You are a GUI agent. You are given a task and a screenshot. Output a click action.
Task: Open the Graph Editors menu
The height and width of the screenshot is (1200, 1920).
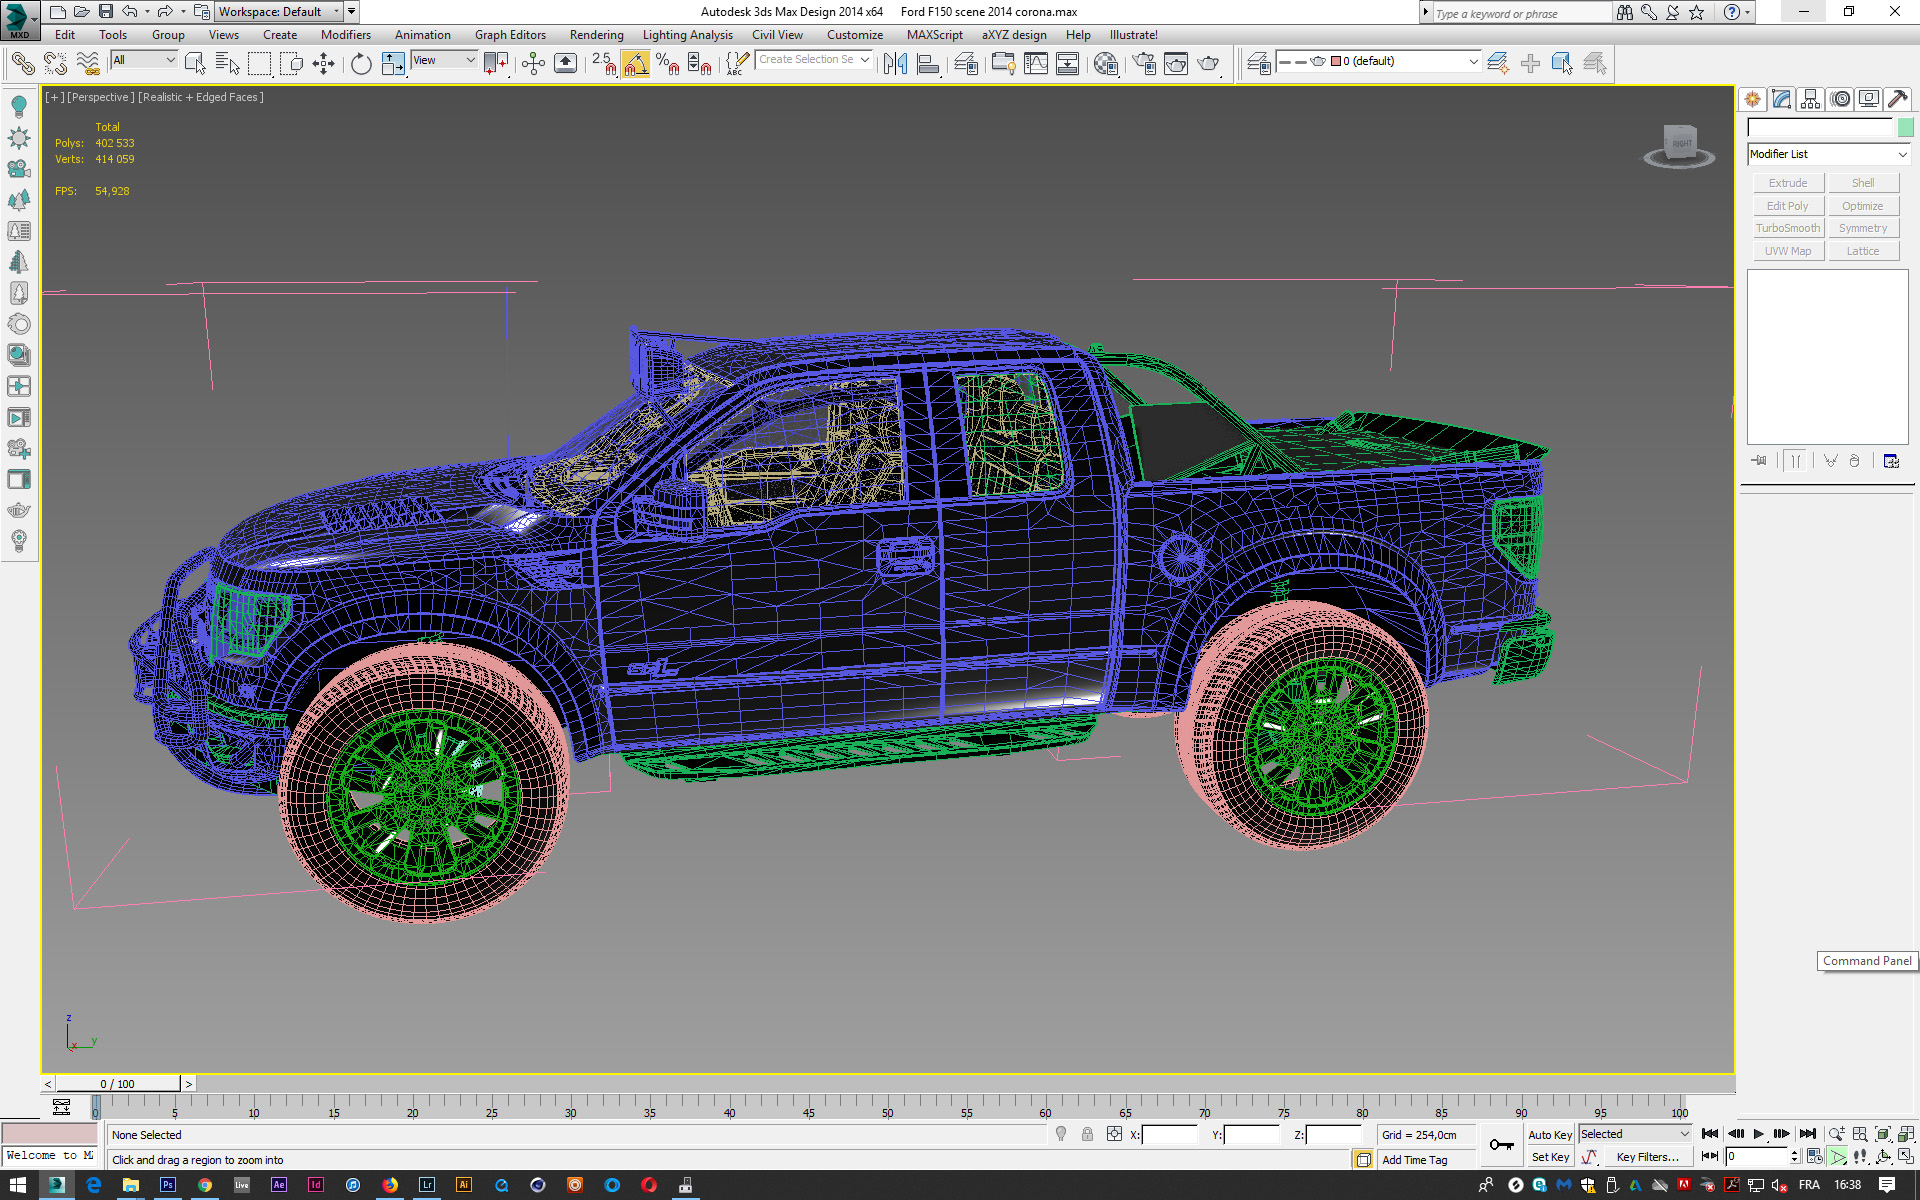510,35
